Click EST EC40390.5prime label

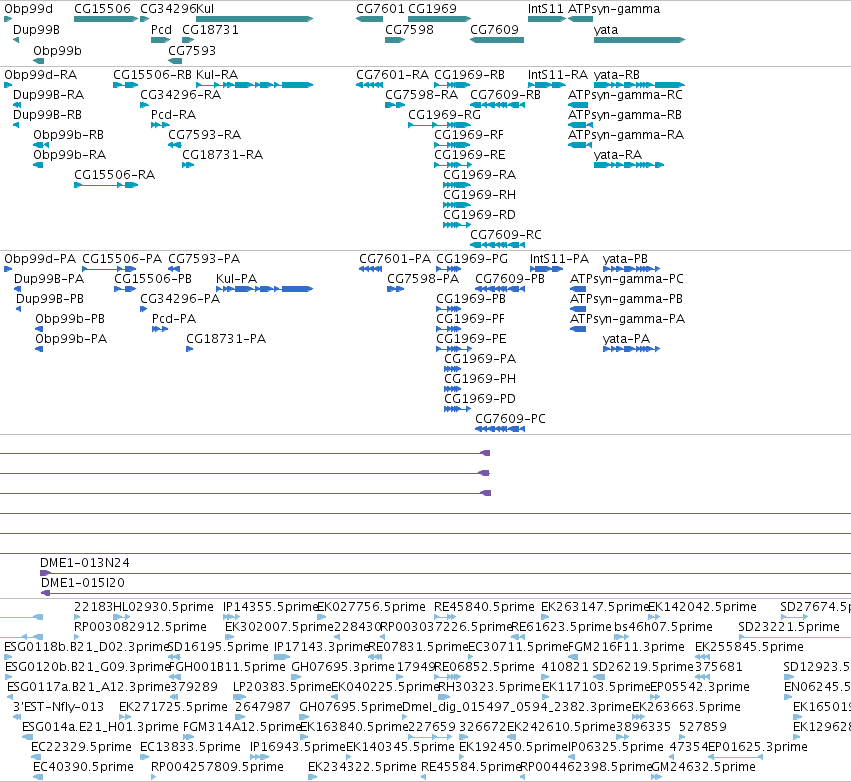tap(83, 767)
